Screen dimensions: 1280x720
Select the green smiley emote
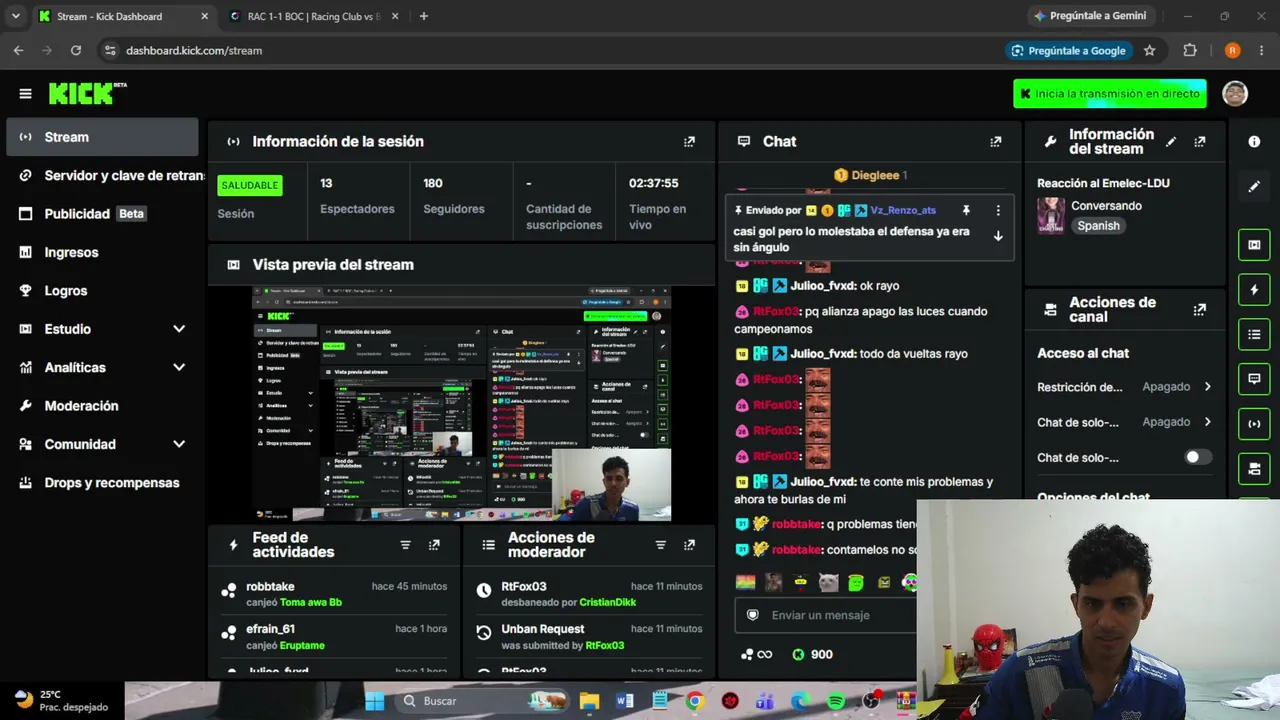[x=856, y=582]
